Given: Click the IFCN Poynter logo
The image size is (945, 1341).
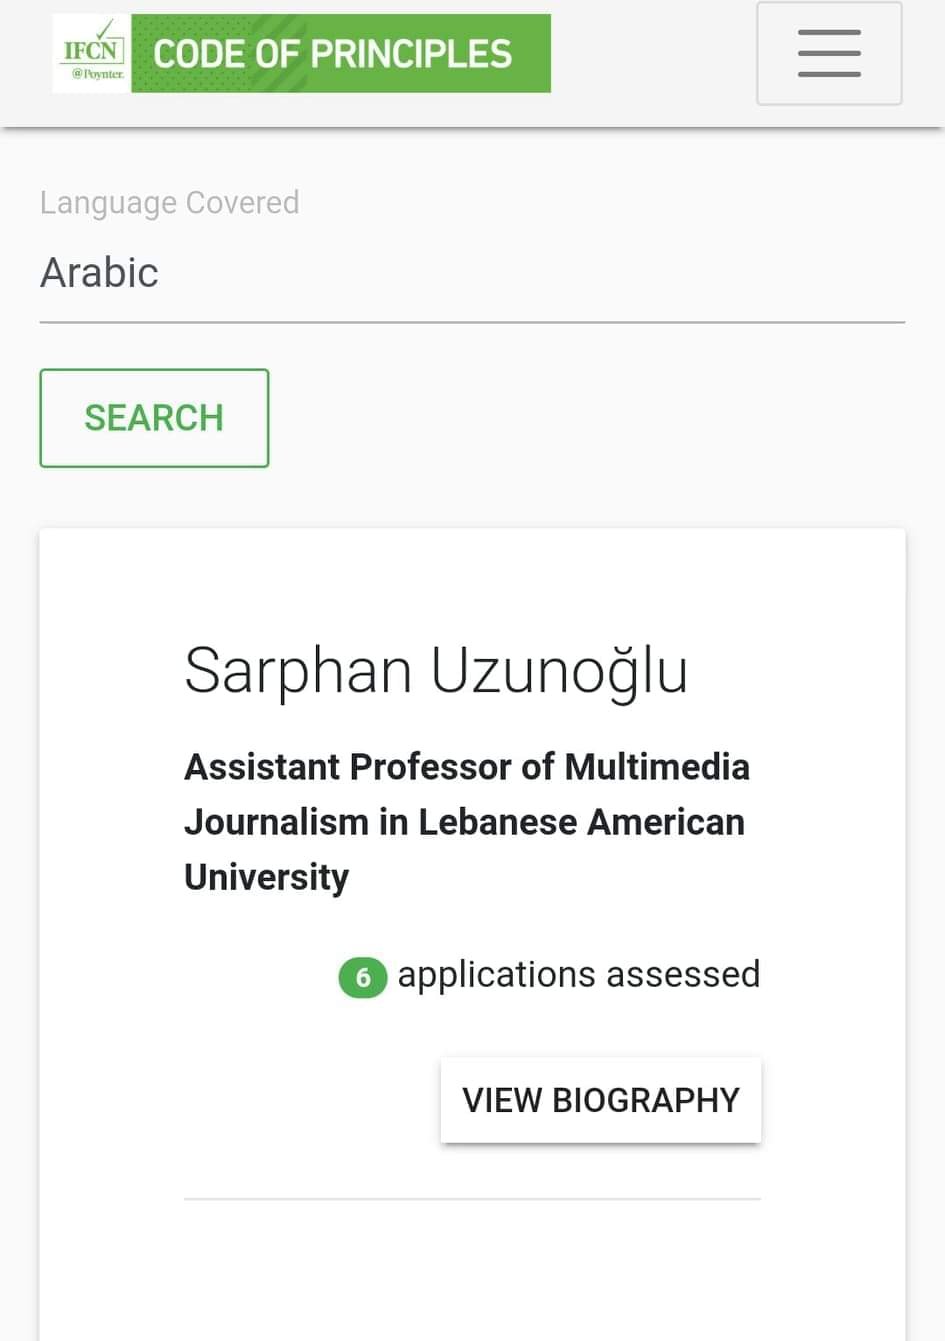Looking at the screenshot, I should pos(92,54).
